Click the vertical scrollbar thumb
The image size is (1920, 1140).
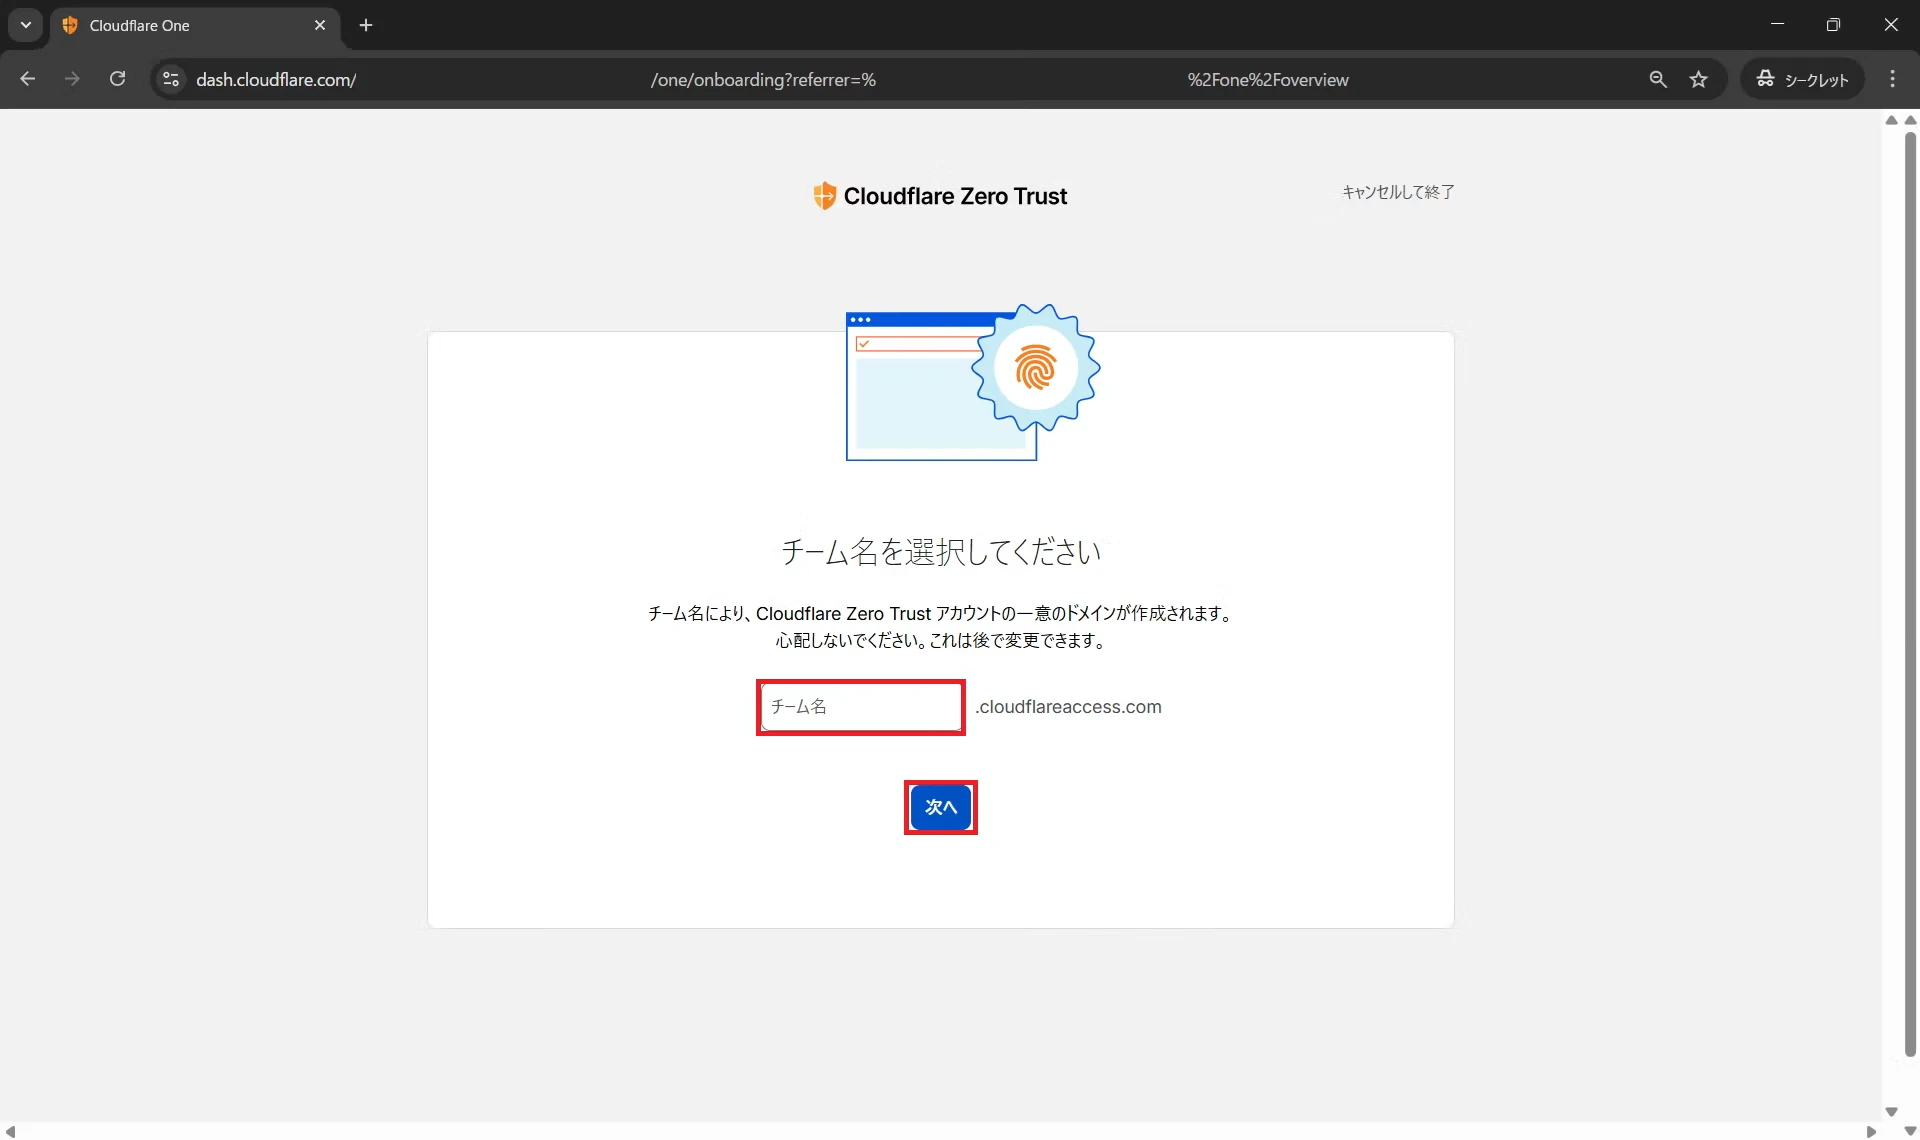pos(1910,593)
